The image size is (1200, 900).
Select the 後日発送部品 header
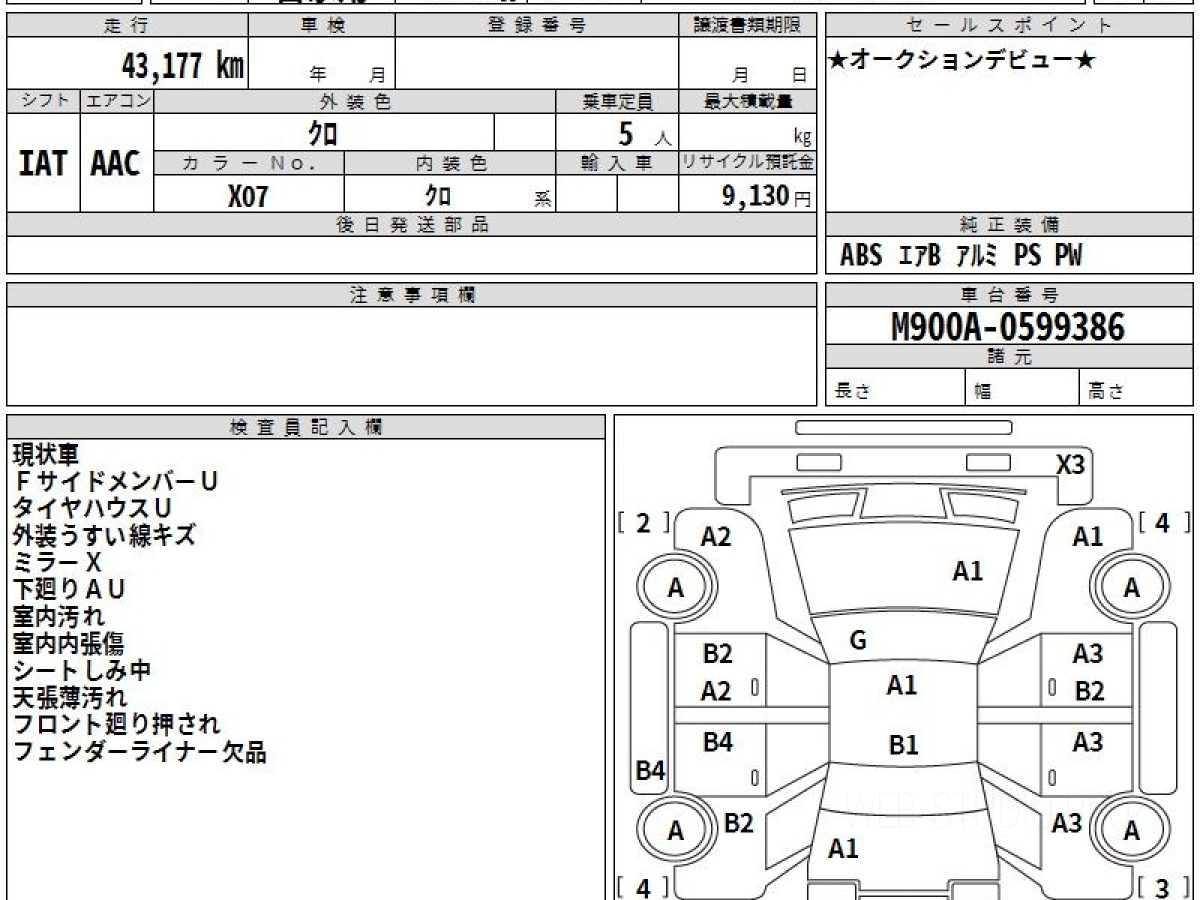[411, 225]
